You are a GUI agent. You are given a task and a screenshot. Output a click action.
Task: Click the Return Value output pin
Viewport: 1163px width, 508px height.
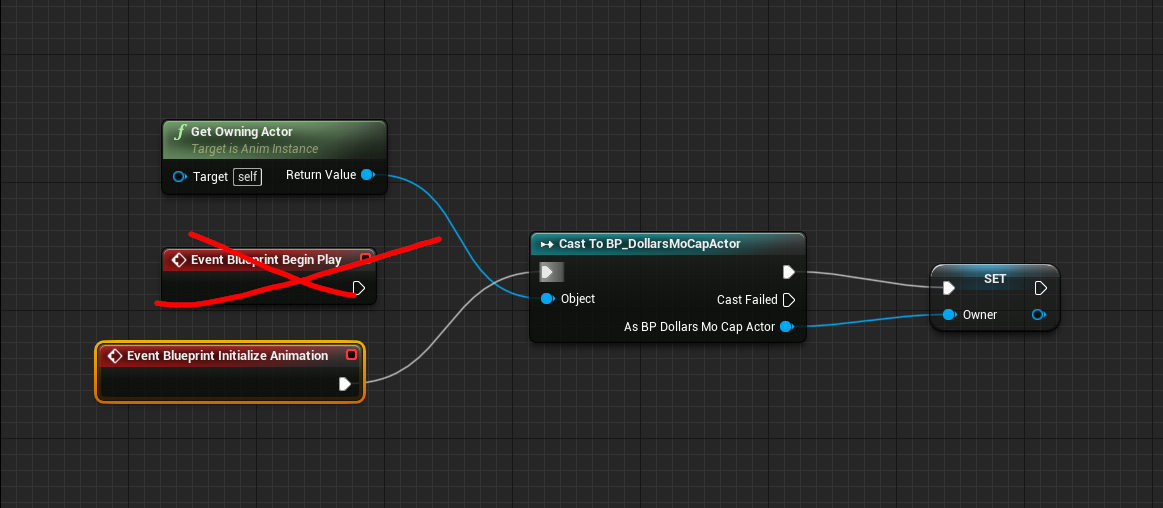[x=367, y=175]
